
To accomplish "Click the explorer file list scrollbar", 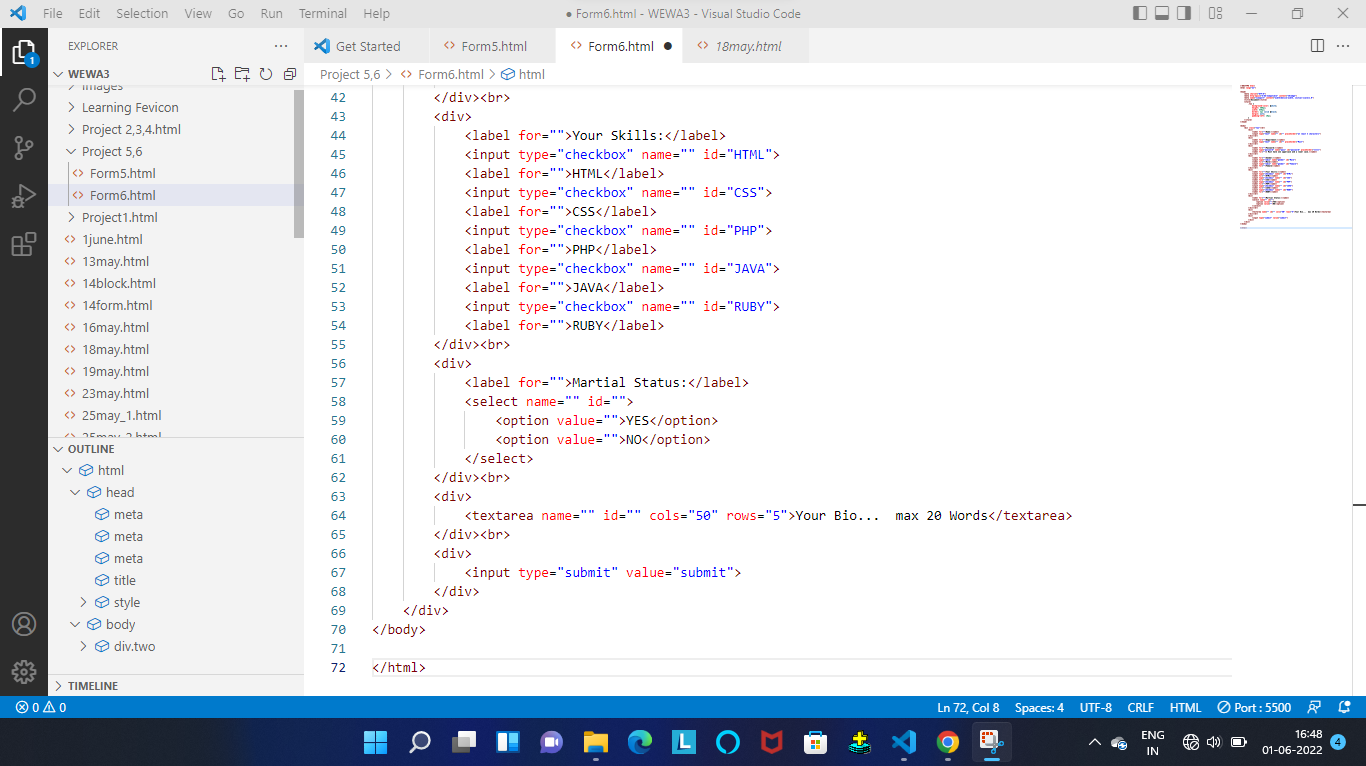I will coord(298,165).
